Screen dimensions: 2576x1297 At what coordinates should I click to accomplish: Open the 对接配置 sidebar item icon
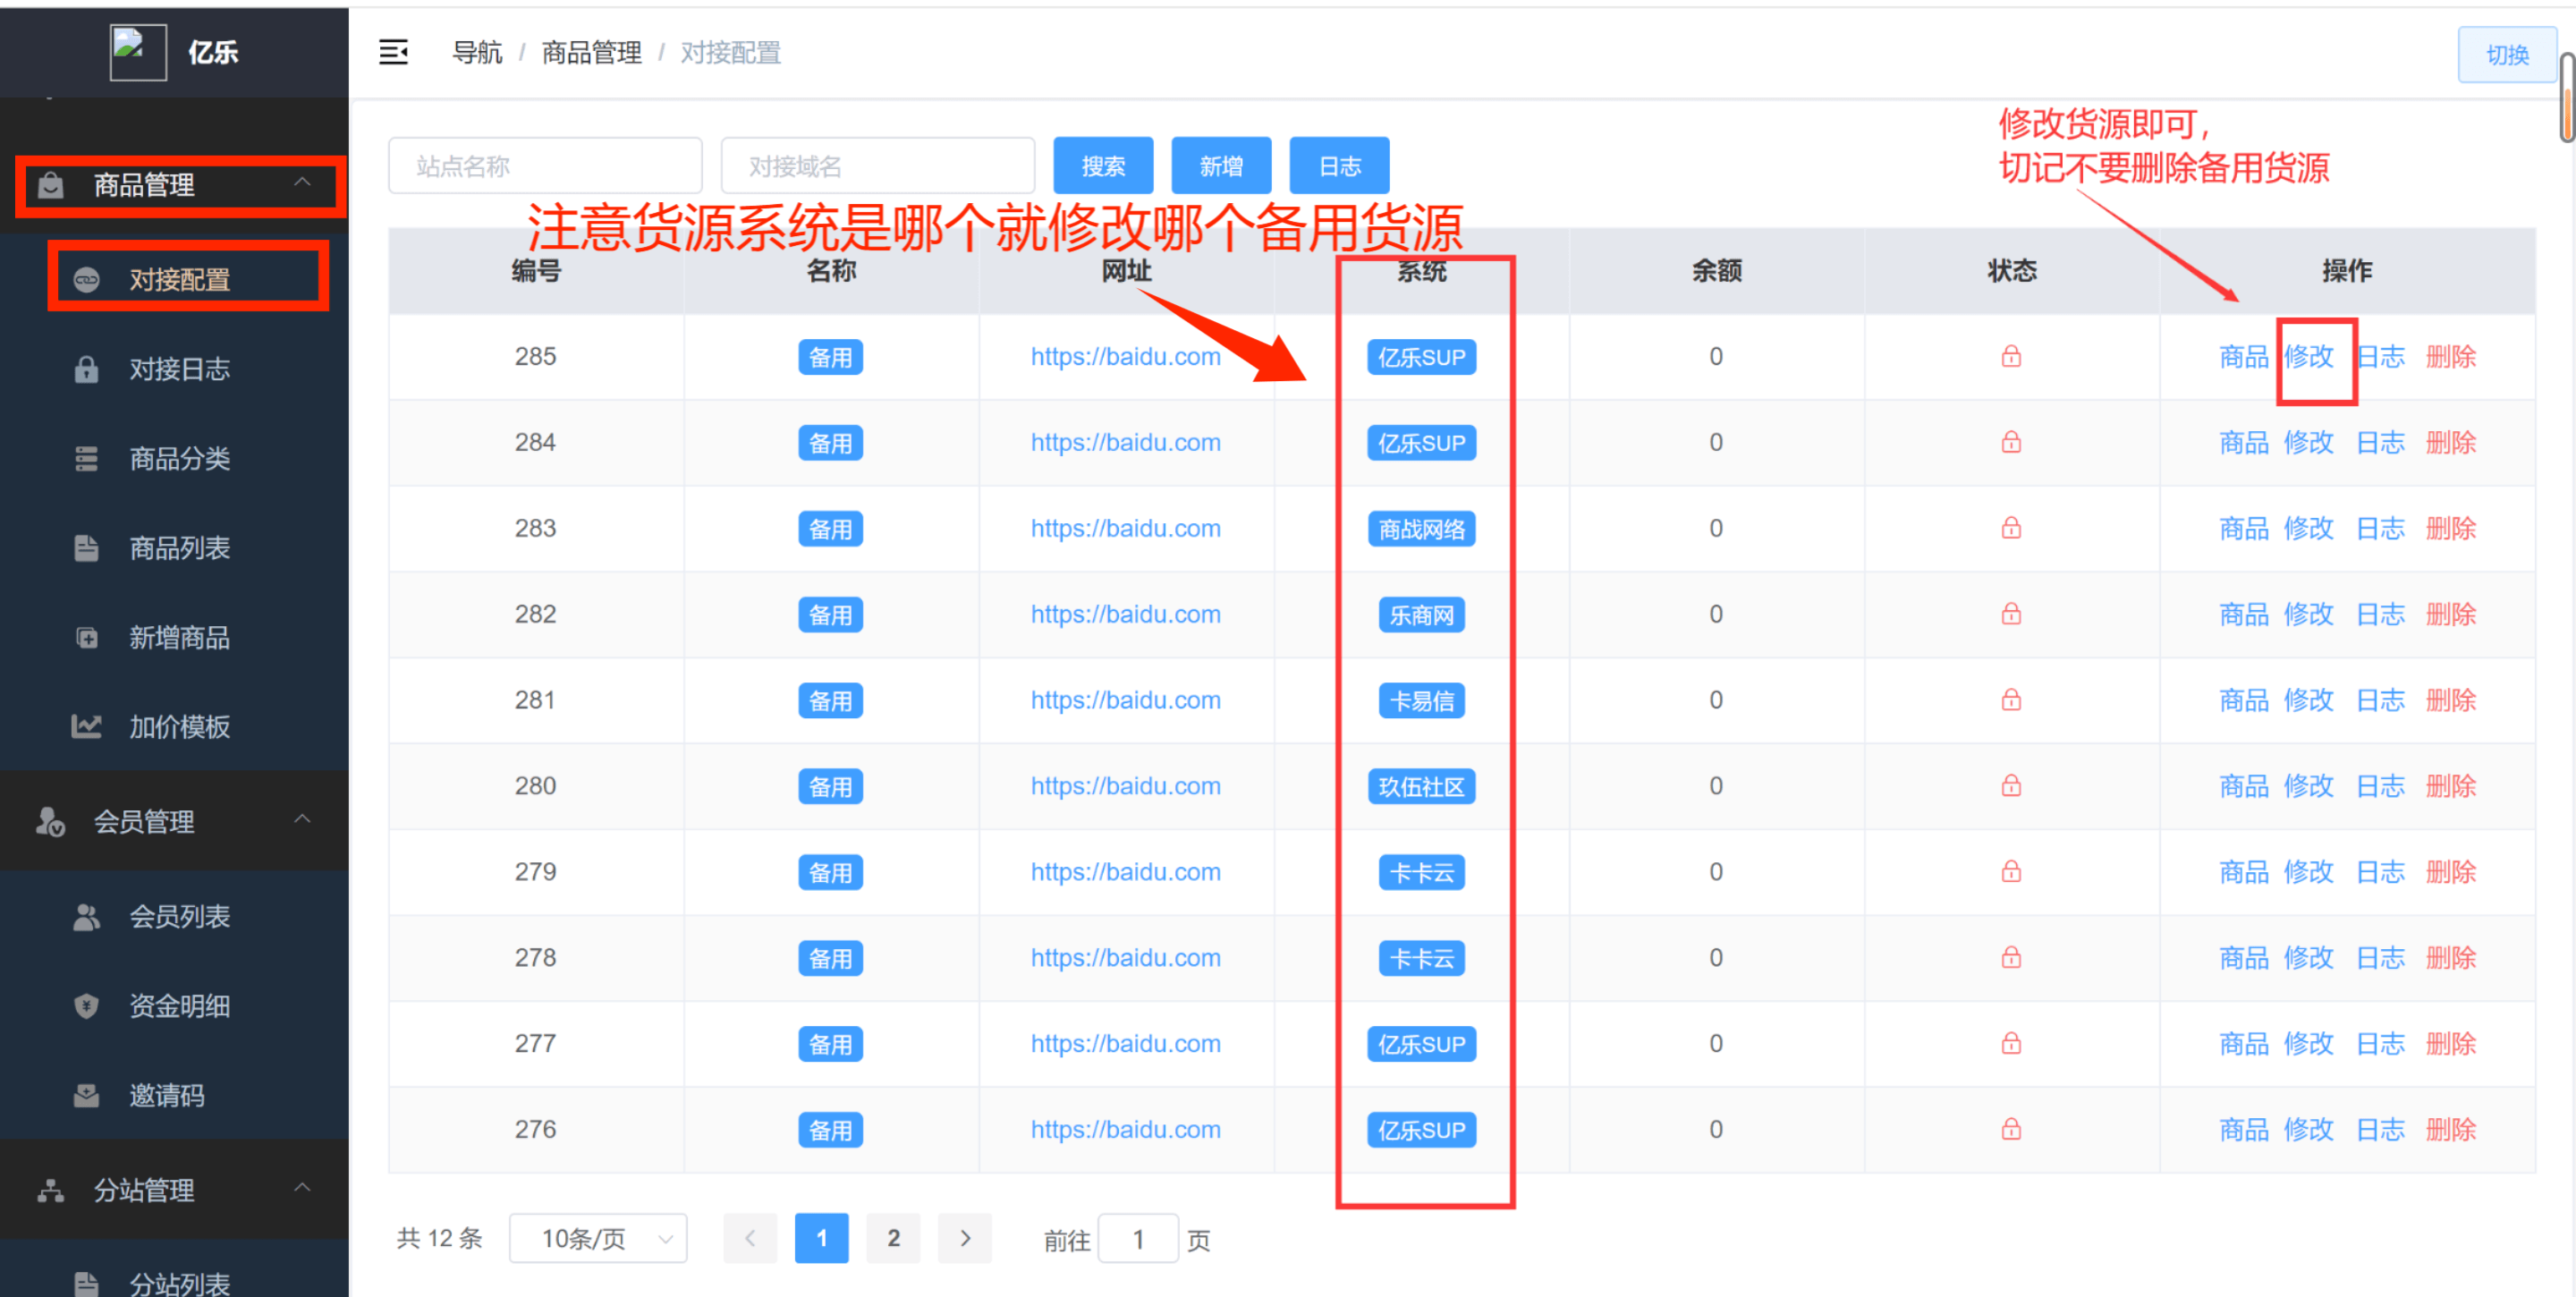88,280
